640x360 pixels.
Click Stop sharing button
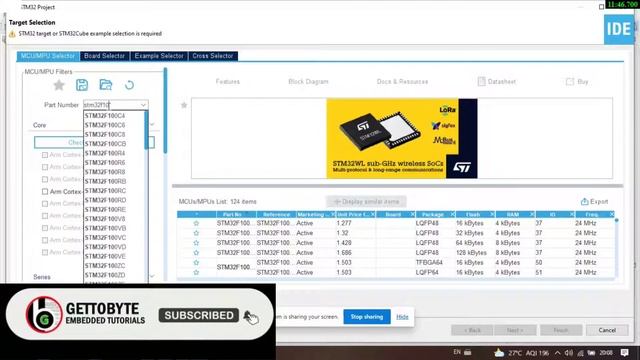click(367, 317)
